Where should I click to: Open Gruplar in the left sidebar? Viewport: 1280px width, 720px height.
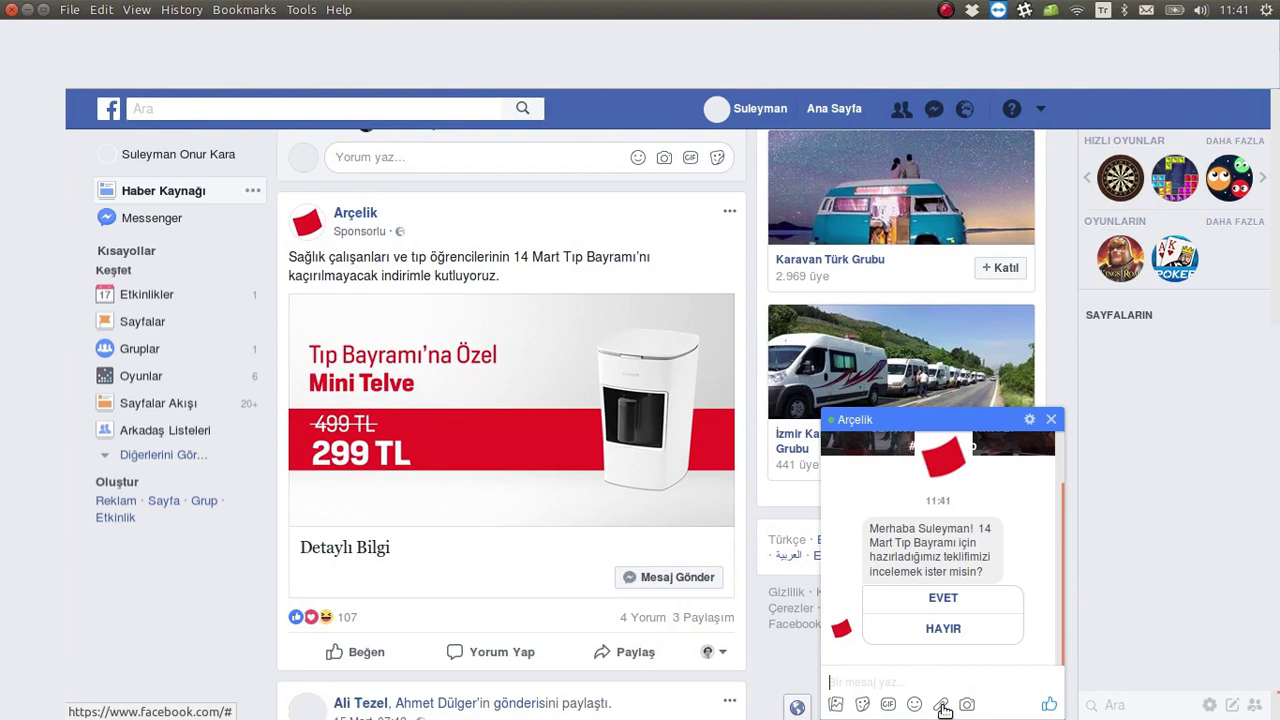coord(139,349)
